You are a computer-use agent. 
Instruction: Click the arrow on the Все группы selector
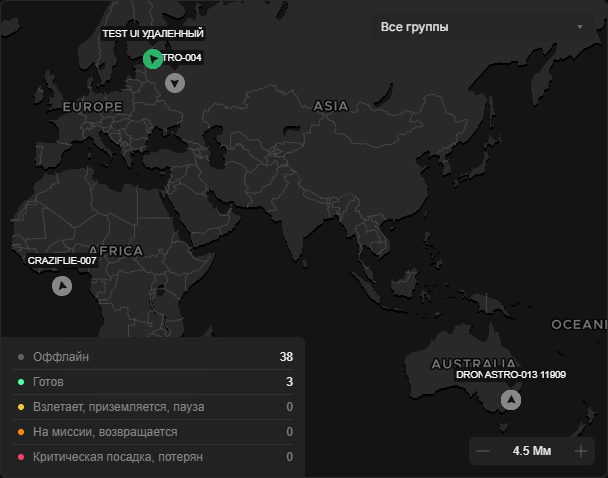580,27
